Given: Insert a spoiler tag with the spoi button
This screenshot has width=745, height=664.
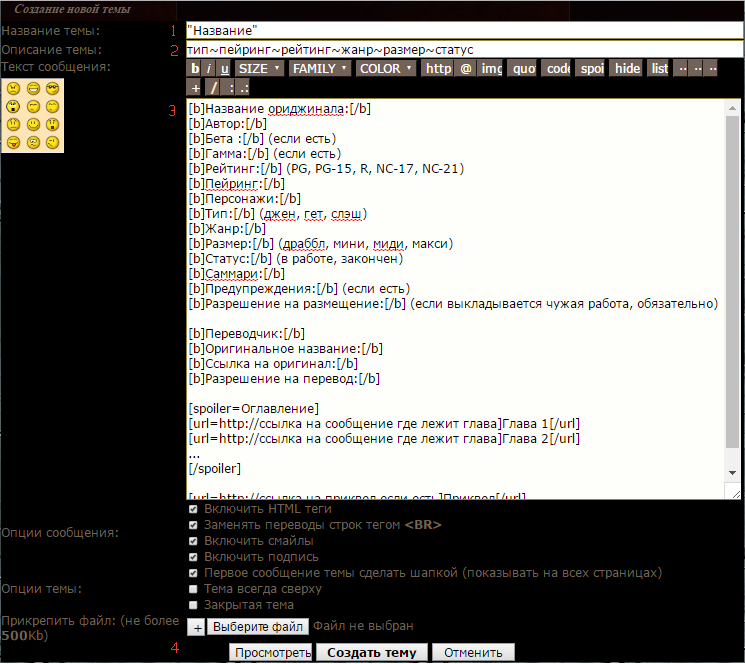Looking at the screenshot, I should (x=592, y=69).
